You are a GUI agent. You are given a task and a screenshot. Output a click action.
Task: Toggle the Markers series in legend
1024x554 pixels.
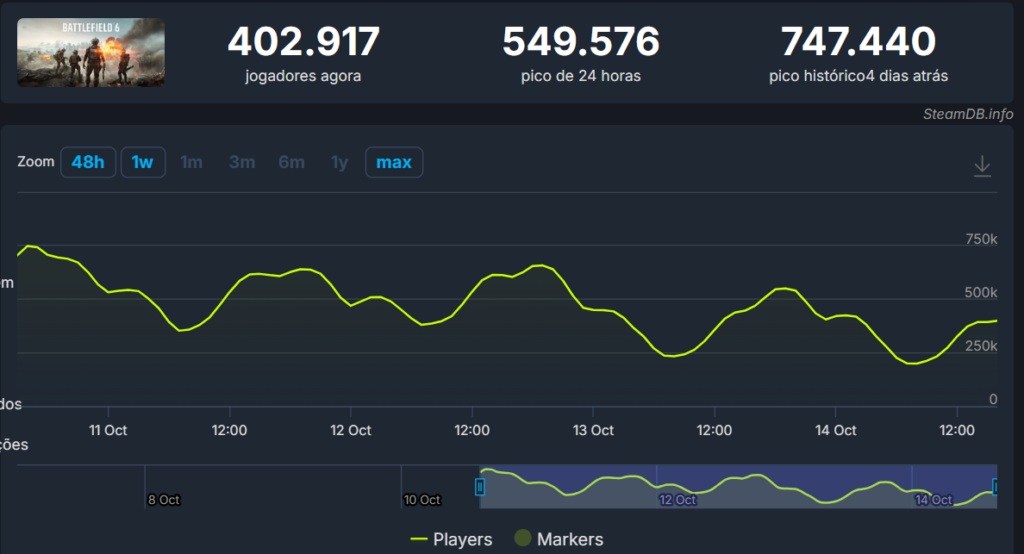(x=570, y=540)
